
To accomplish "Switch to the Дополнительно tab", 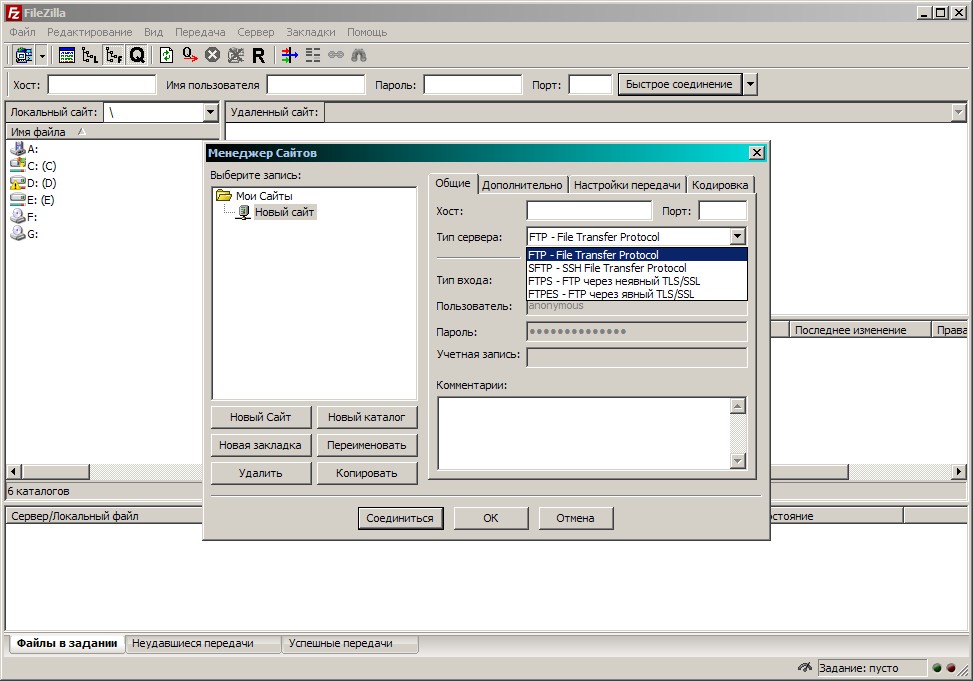I will tap(522, 185).
